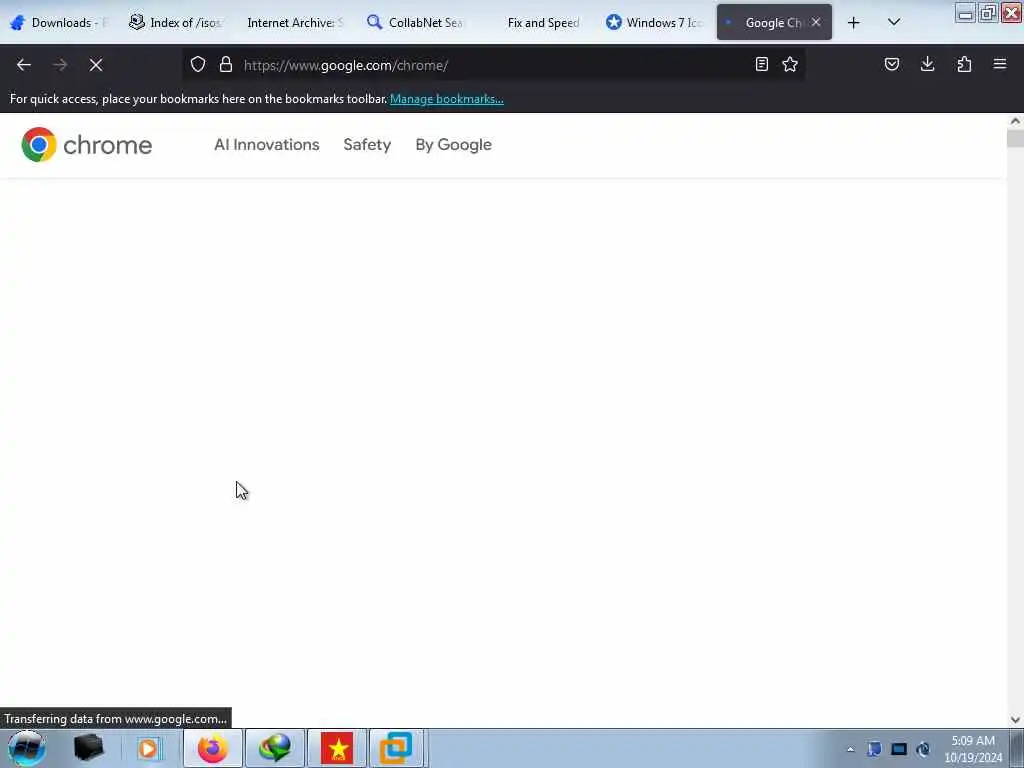This screenshot has height=768, width=1024.
Task: Show hidden system tray icons
Action: click(850, 750)
